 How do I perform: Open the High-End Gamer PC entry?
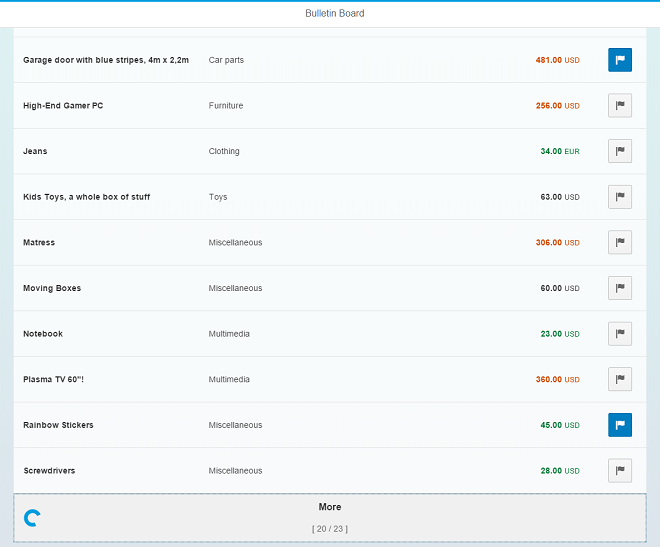[63, 106]
